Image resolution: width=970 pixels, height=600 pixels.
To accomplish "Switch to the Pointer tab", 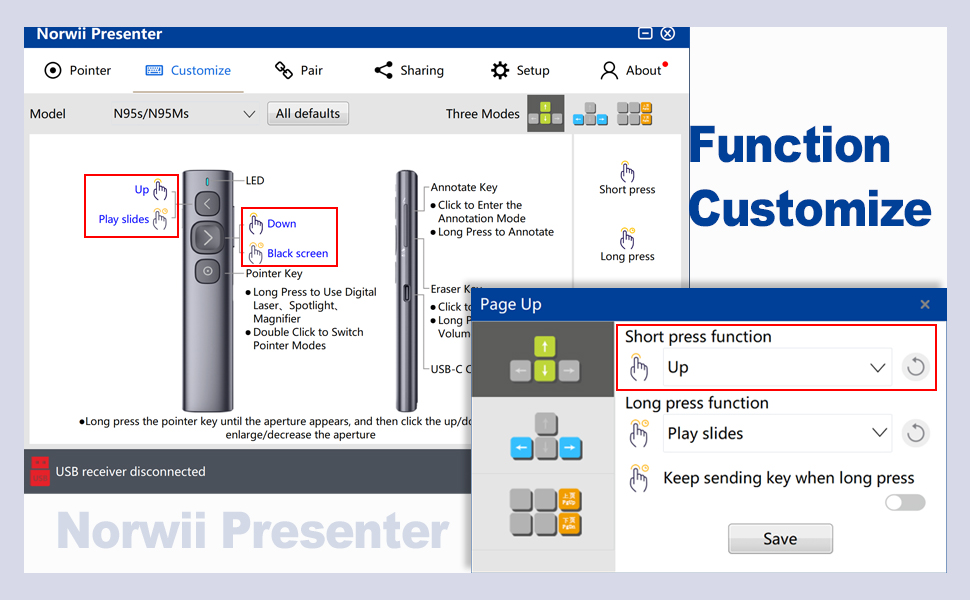I will (78, 71).
